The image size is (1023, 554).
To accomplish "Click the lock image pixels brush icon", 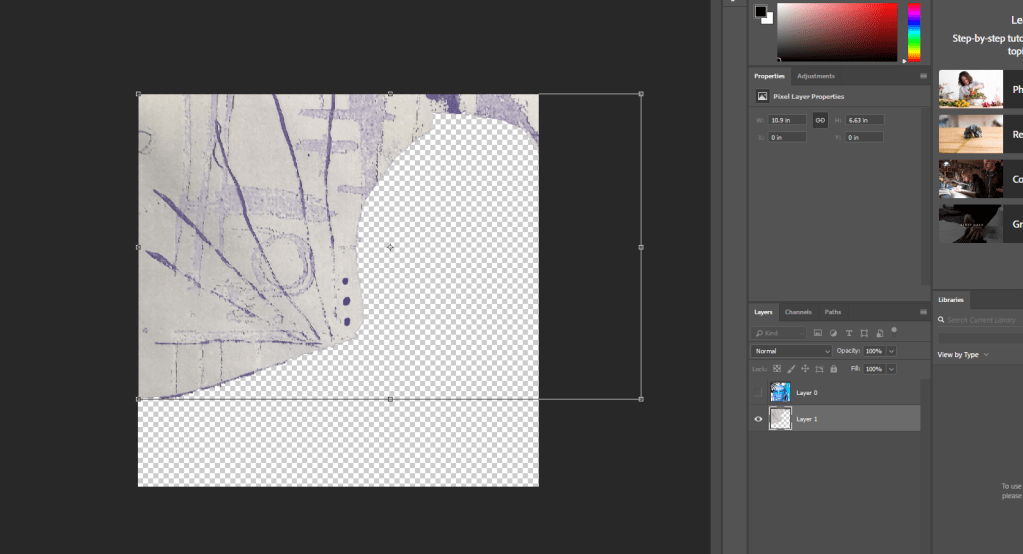I will coord(791,369).
